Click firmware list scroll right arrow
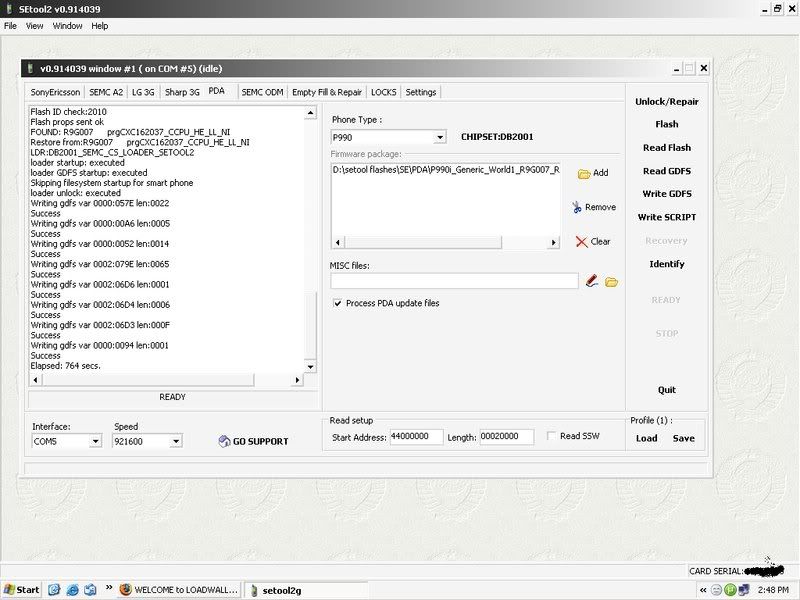This screenshot has width=800, height=600. pos(554,242)
